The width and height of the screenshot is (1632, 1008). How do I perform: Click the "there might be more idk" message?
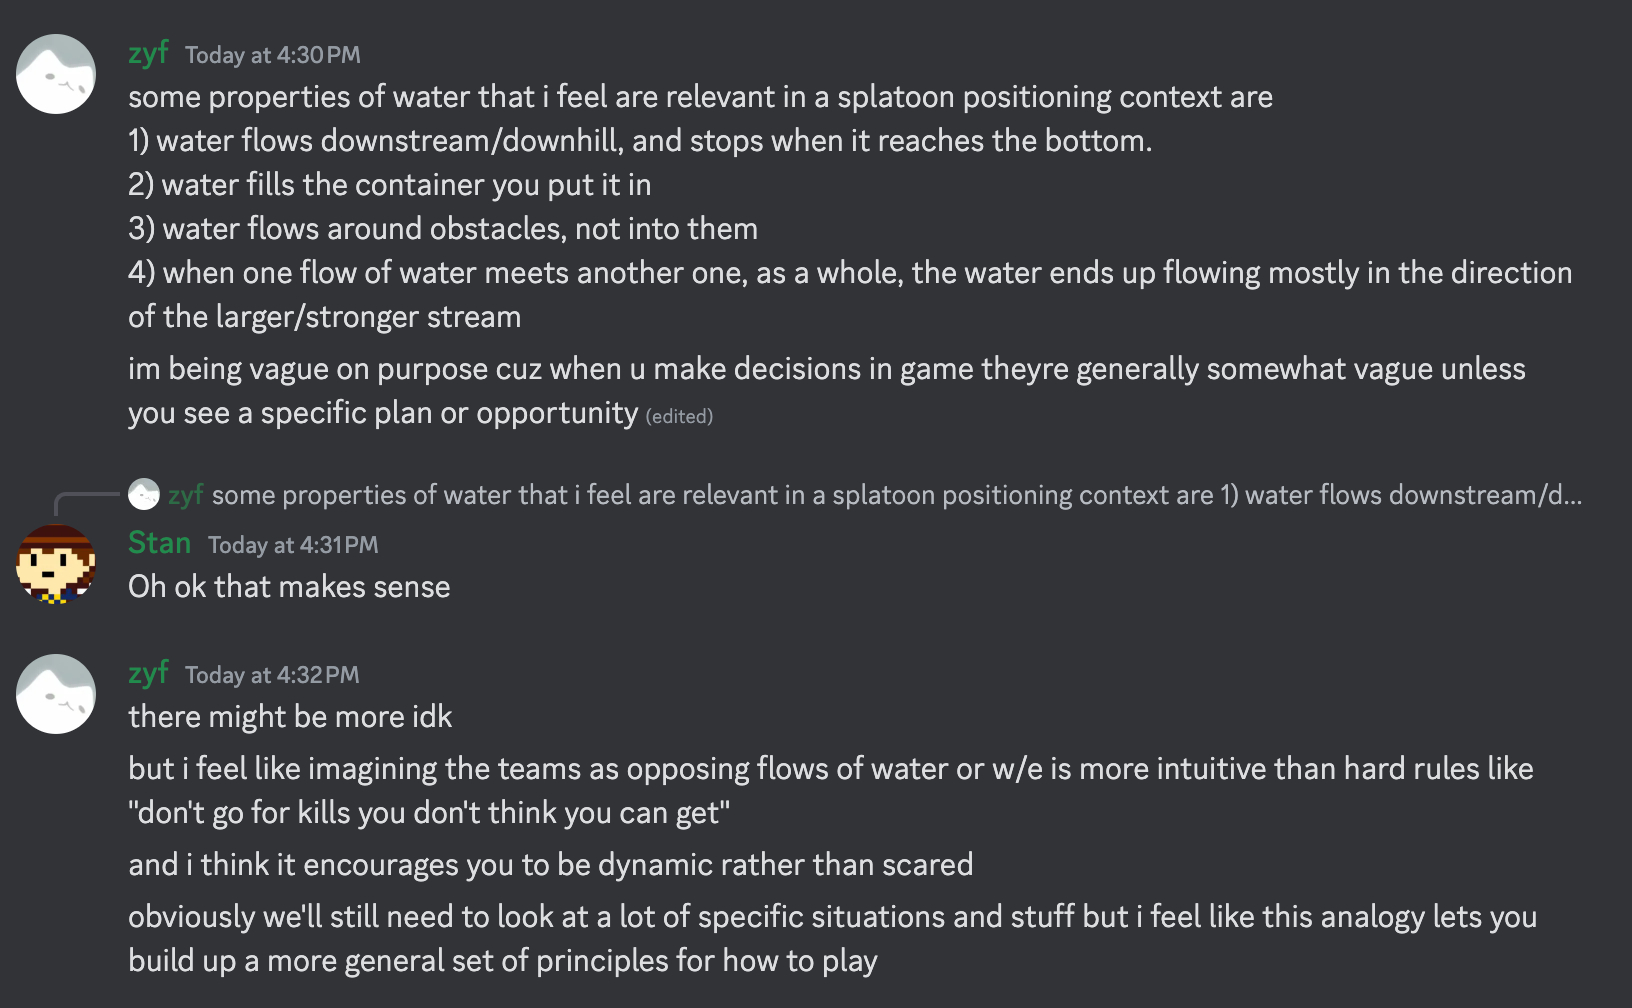pos(290,717)
